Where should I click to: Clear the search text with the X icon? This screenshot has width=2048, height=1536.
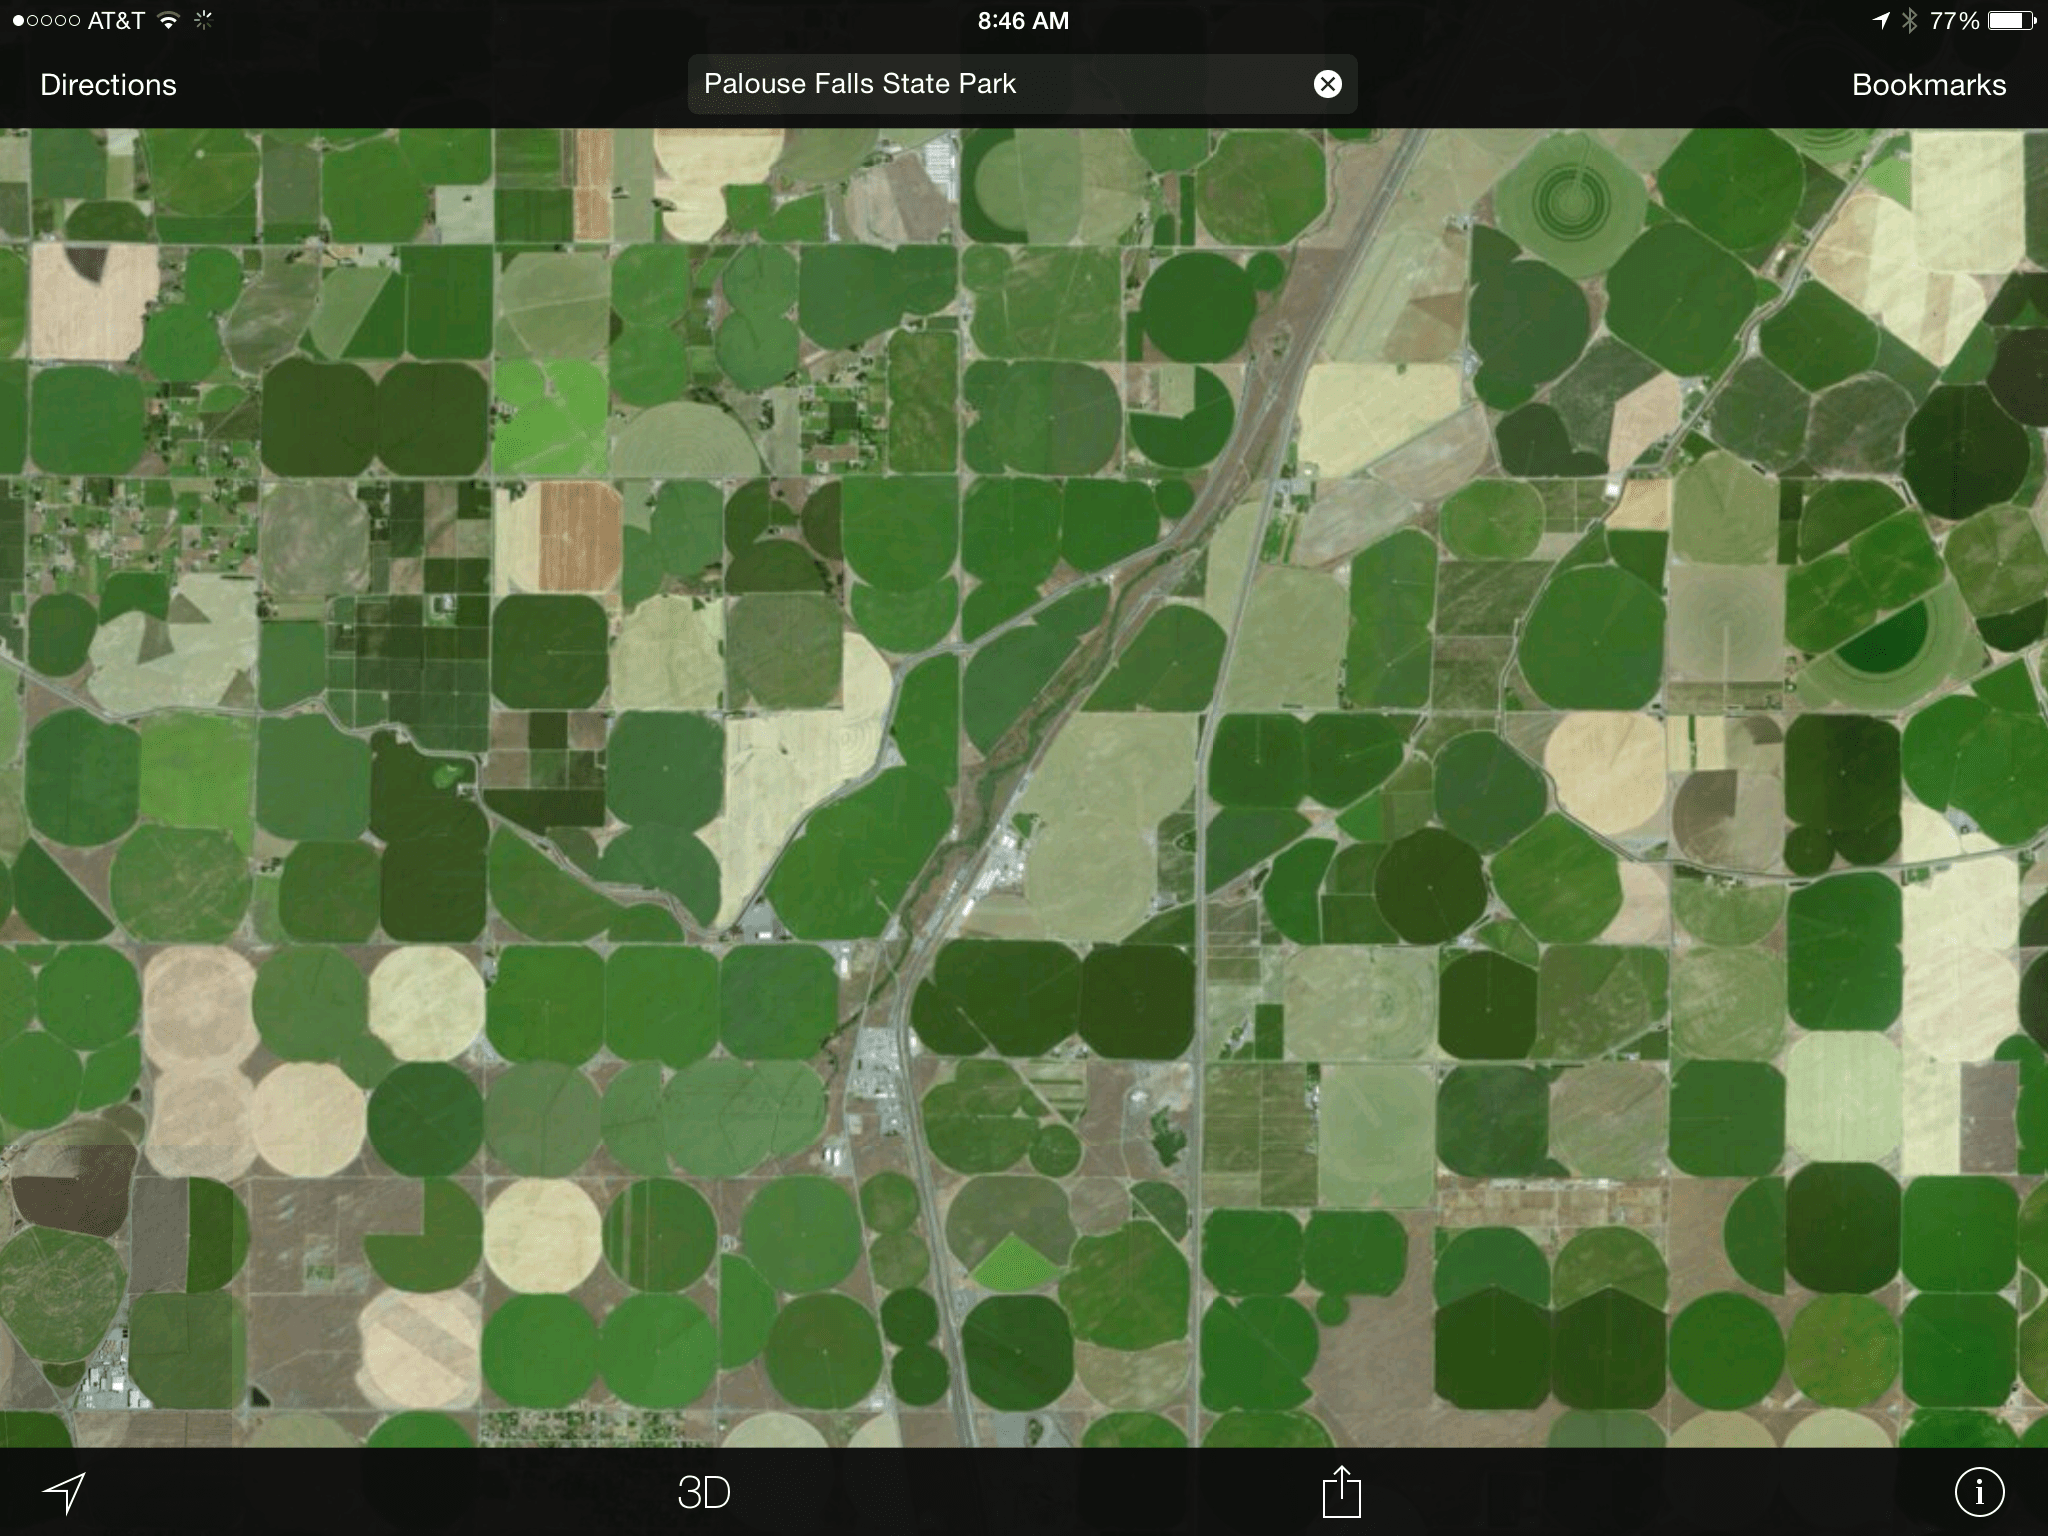(1327, 84)
